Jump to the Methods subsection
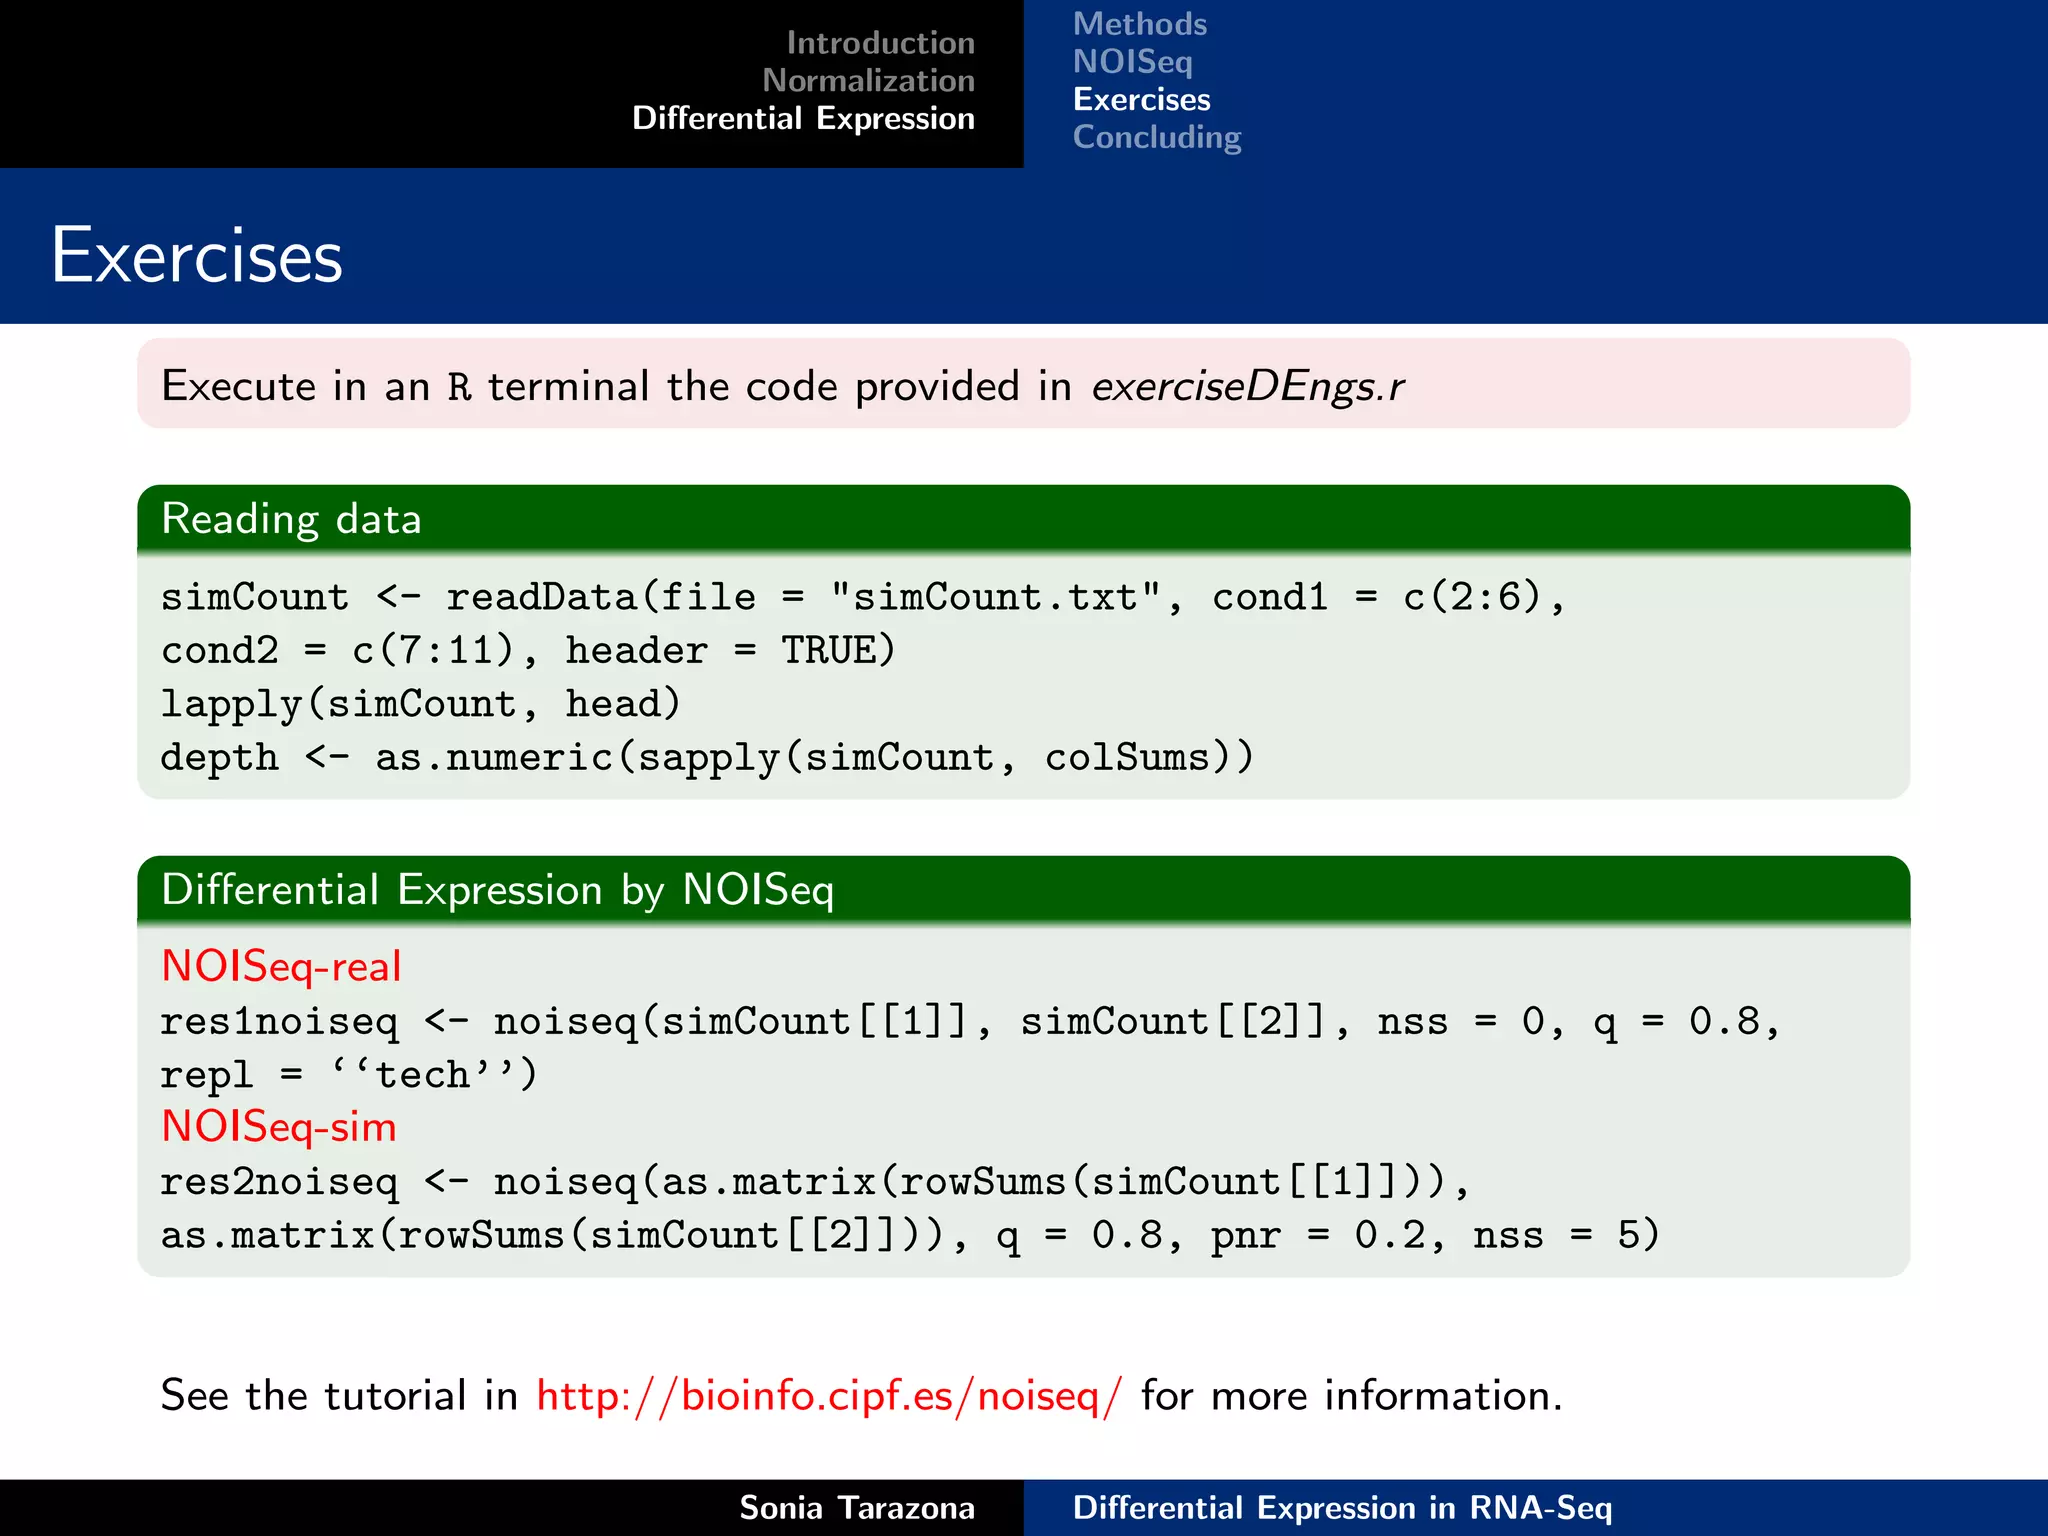Screen dimensions: 2048x1536 tap(1140, 24)
